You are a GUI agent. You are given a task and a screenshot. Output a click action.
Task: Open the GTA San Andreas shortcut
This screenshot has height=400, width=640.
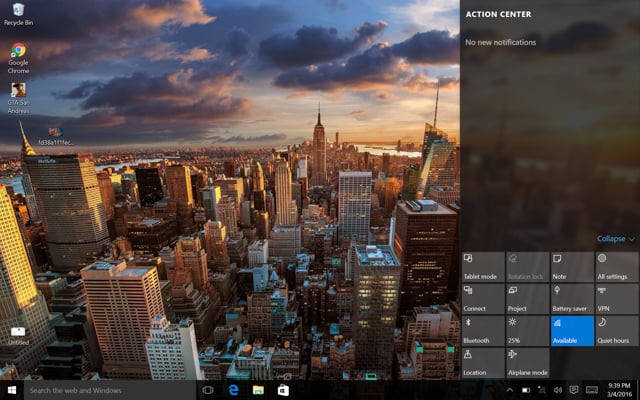(x=18, y=93)
